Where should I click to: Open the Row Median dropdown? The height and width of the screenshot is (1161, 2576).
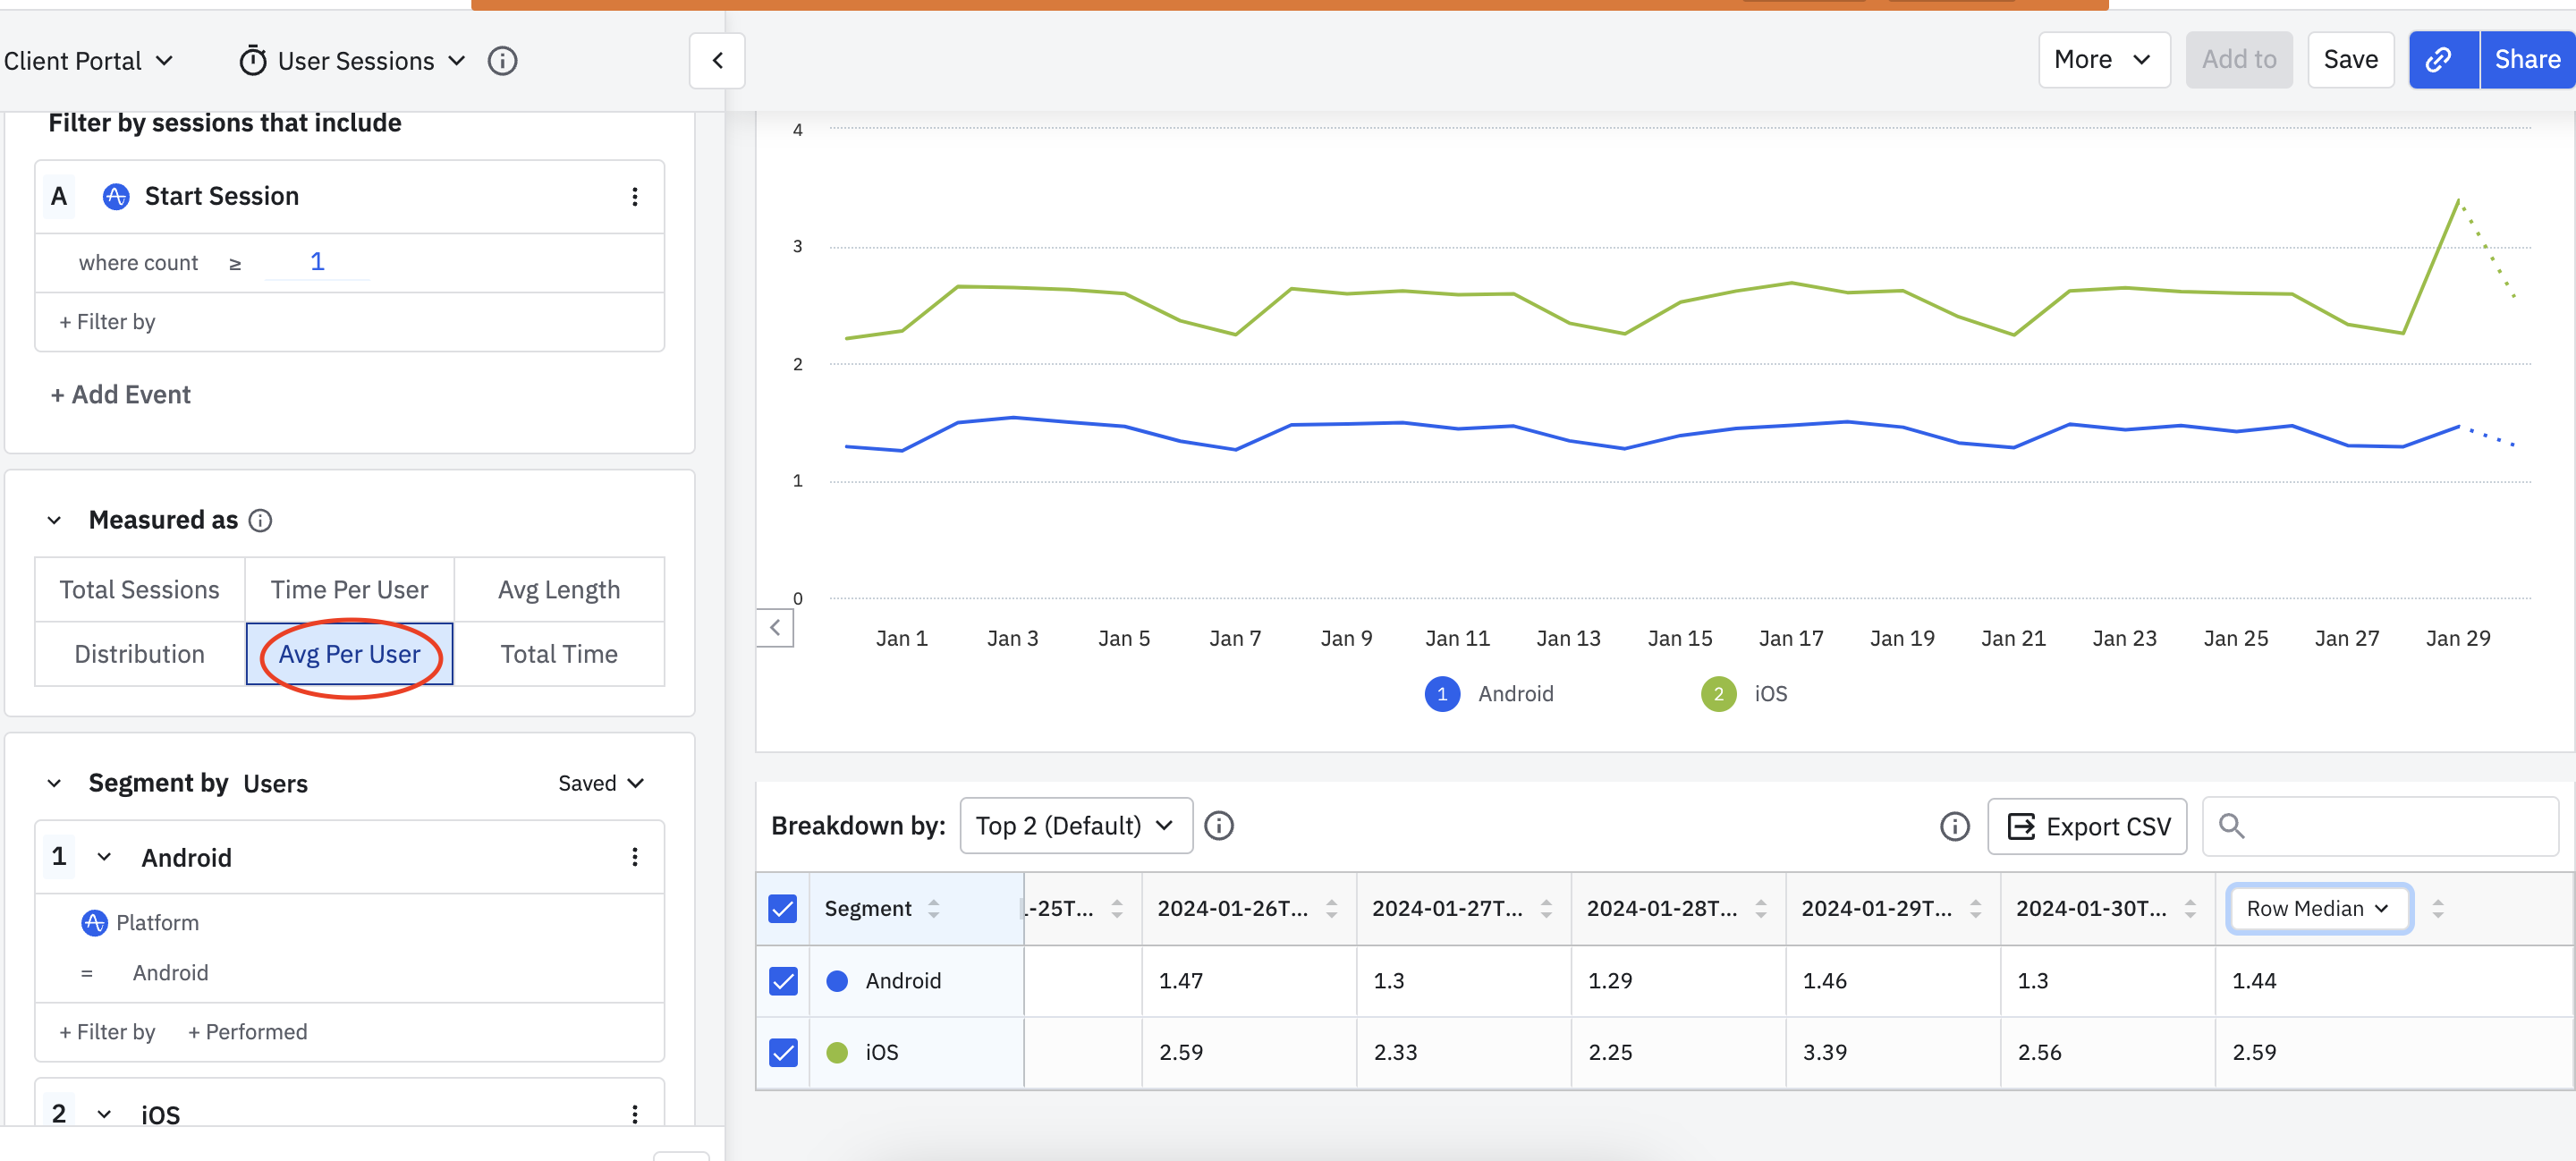coord(2318,908)
